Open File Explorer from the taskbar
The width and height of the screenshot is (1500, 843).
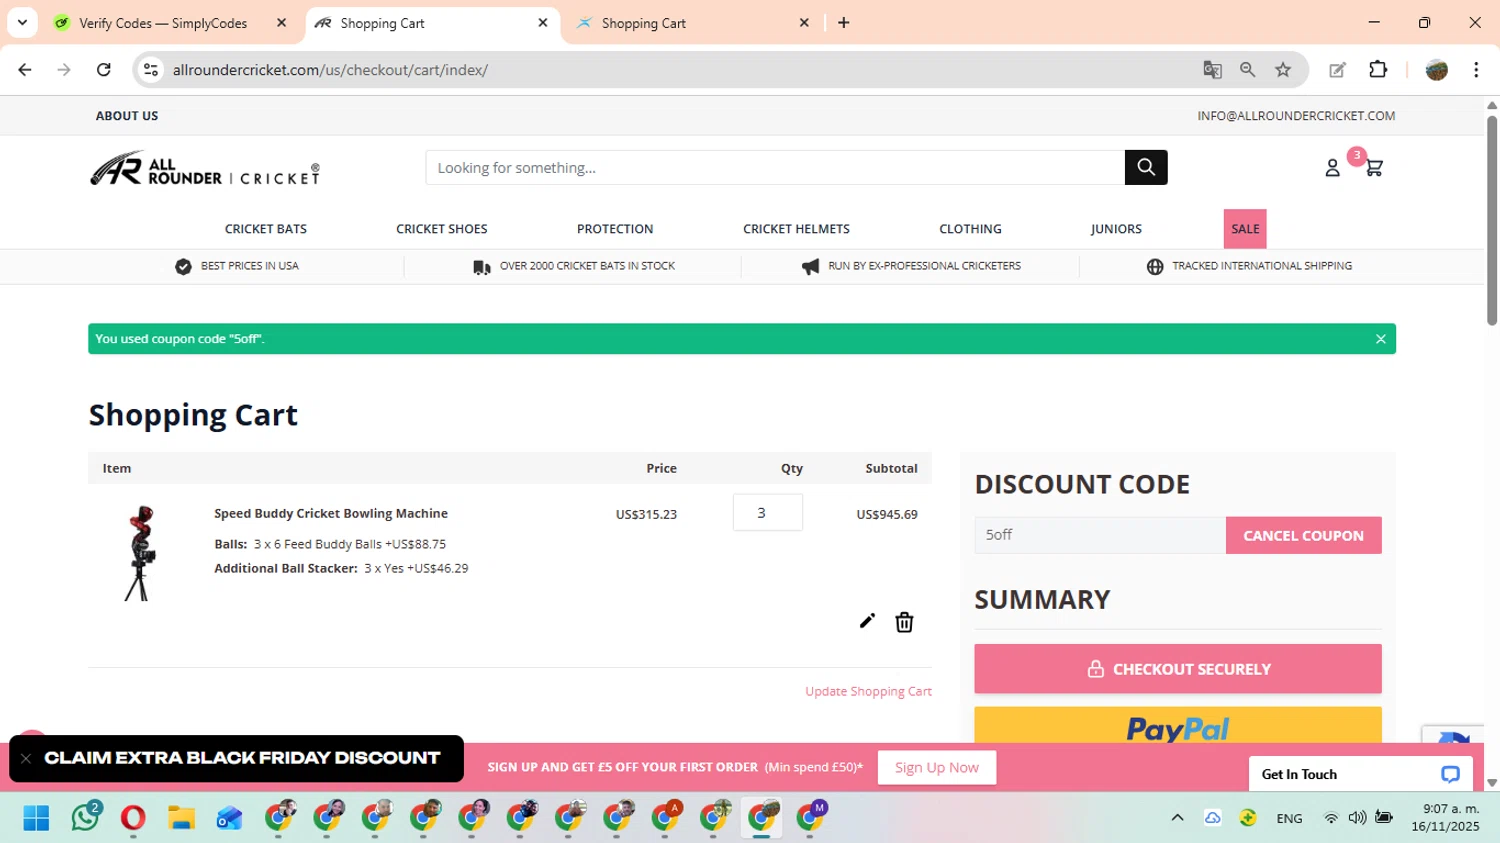pos(181,818)
